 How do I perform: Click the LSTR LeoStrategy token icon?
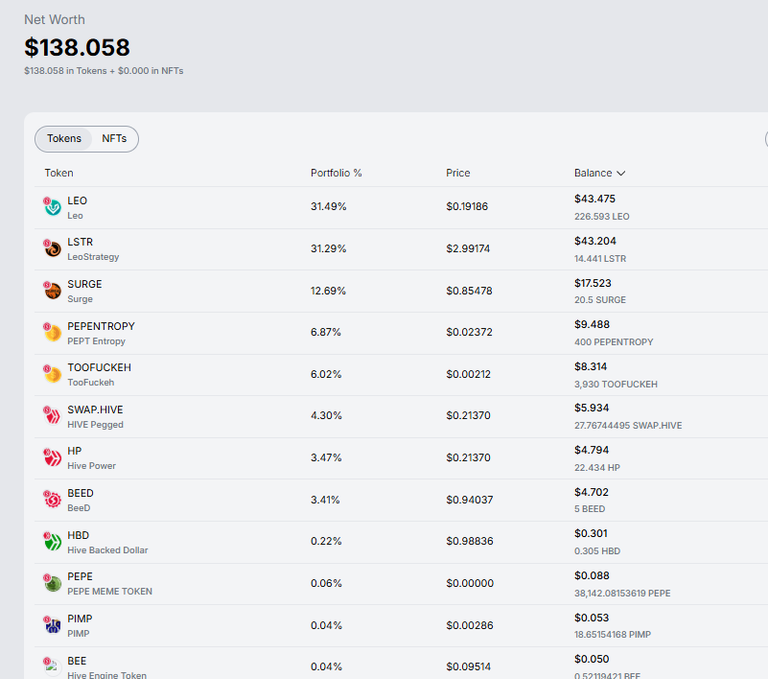[52, 248]
